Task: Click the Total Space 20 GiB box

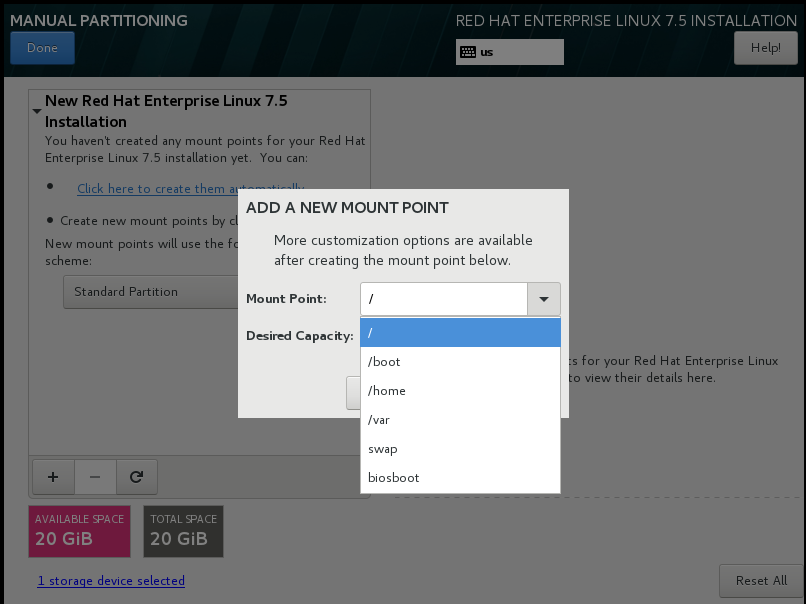Action: 184,532
